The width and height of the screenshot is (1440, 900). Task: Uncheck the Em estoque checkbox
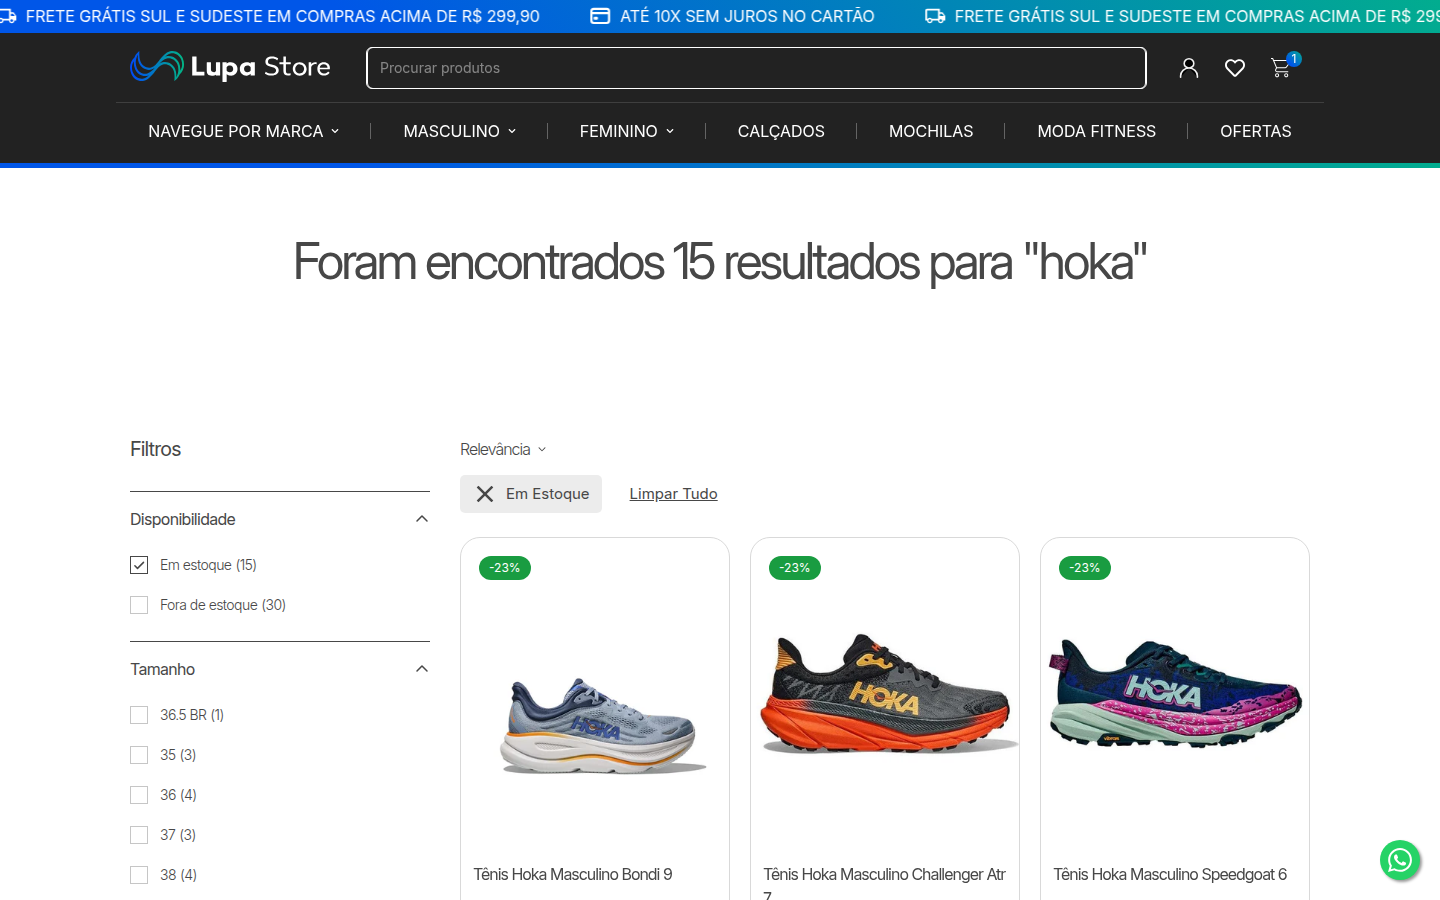139,565
